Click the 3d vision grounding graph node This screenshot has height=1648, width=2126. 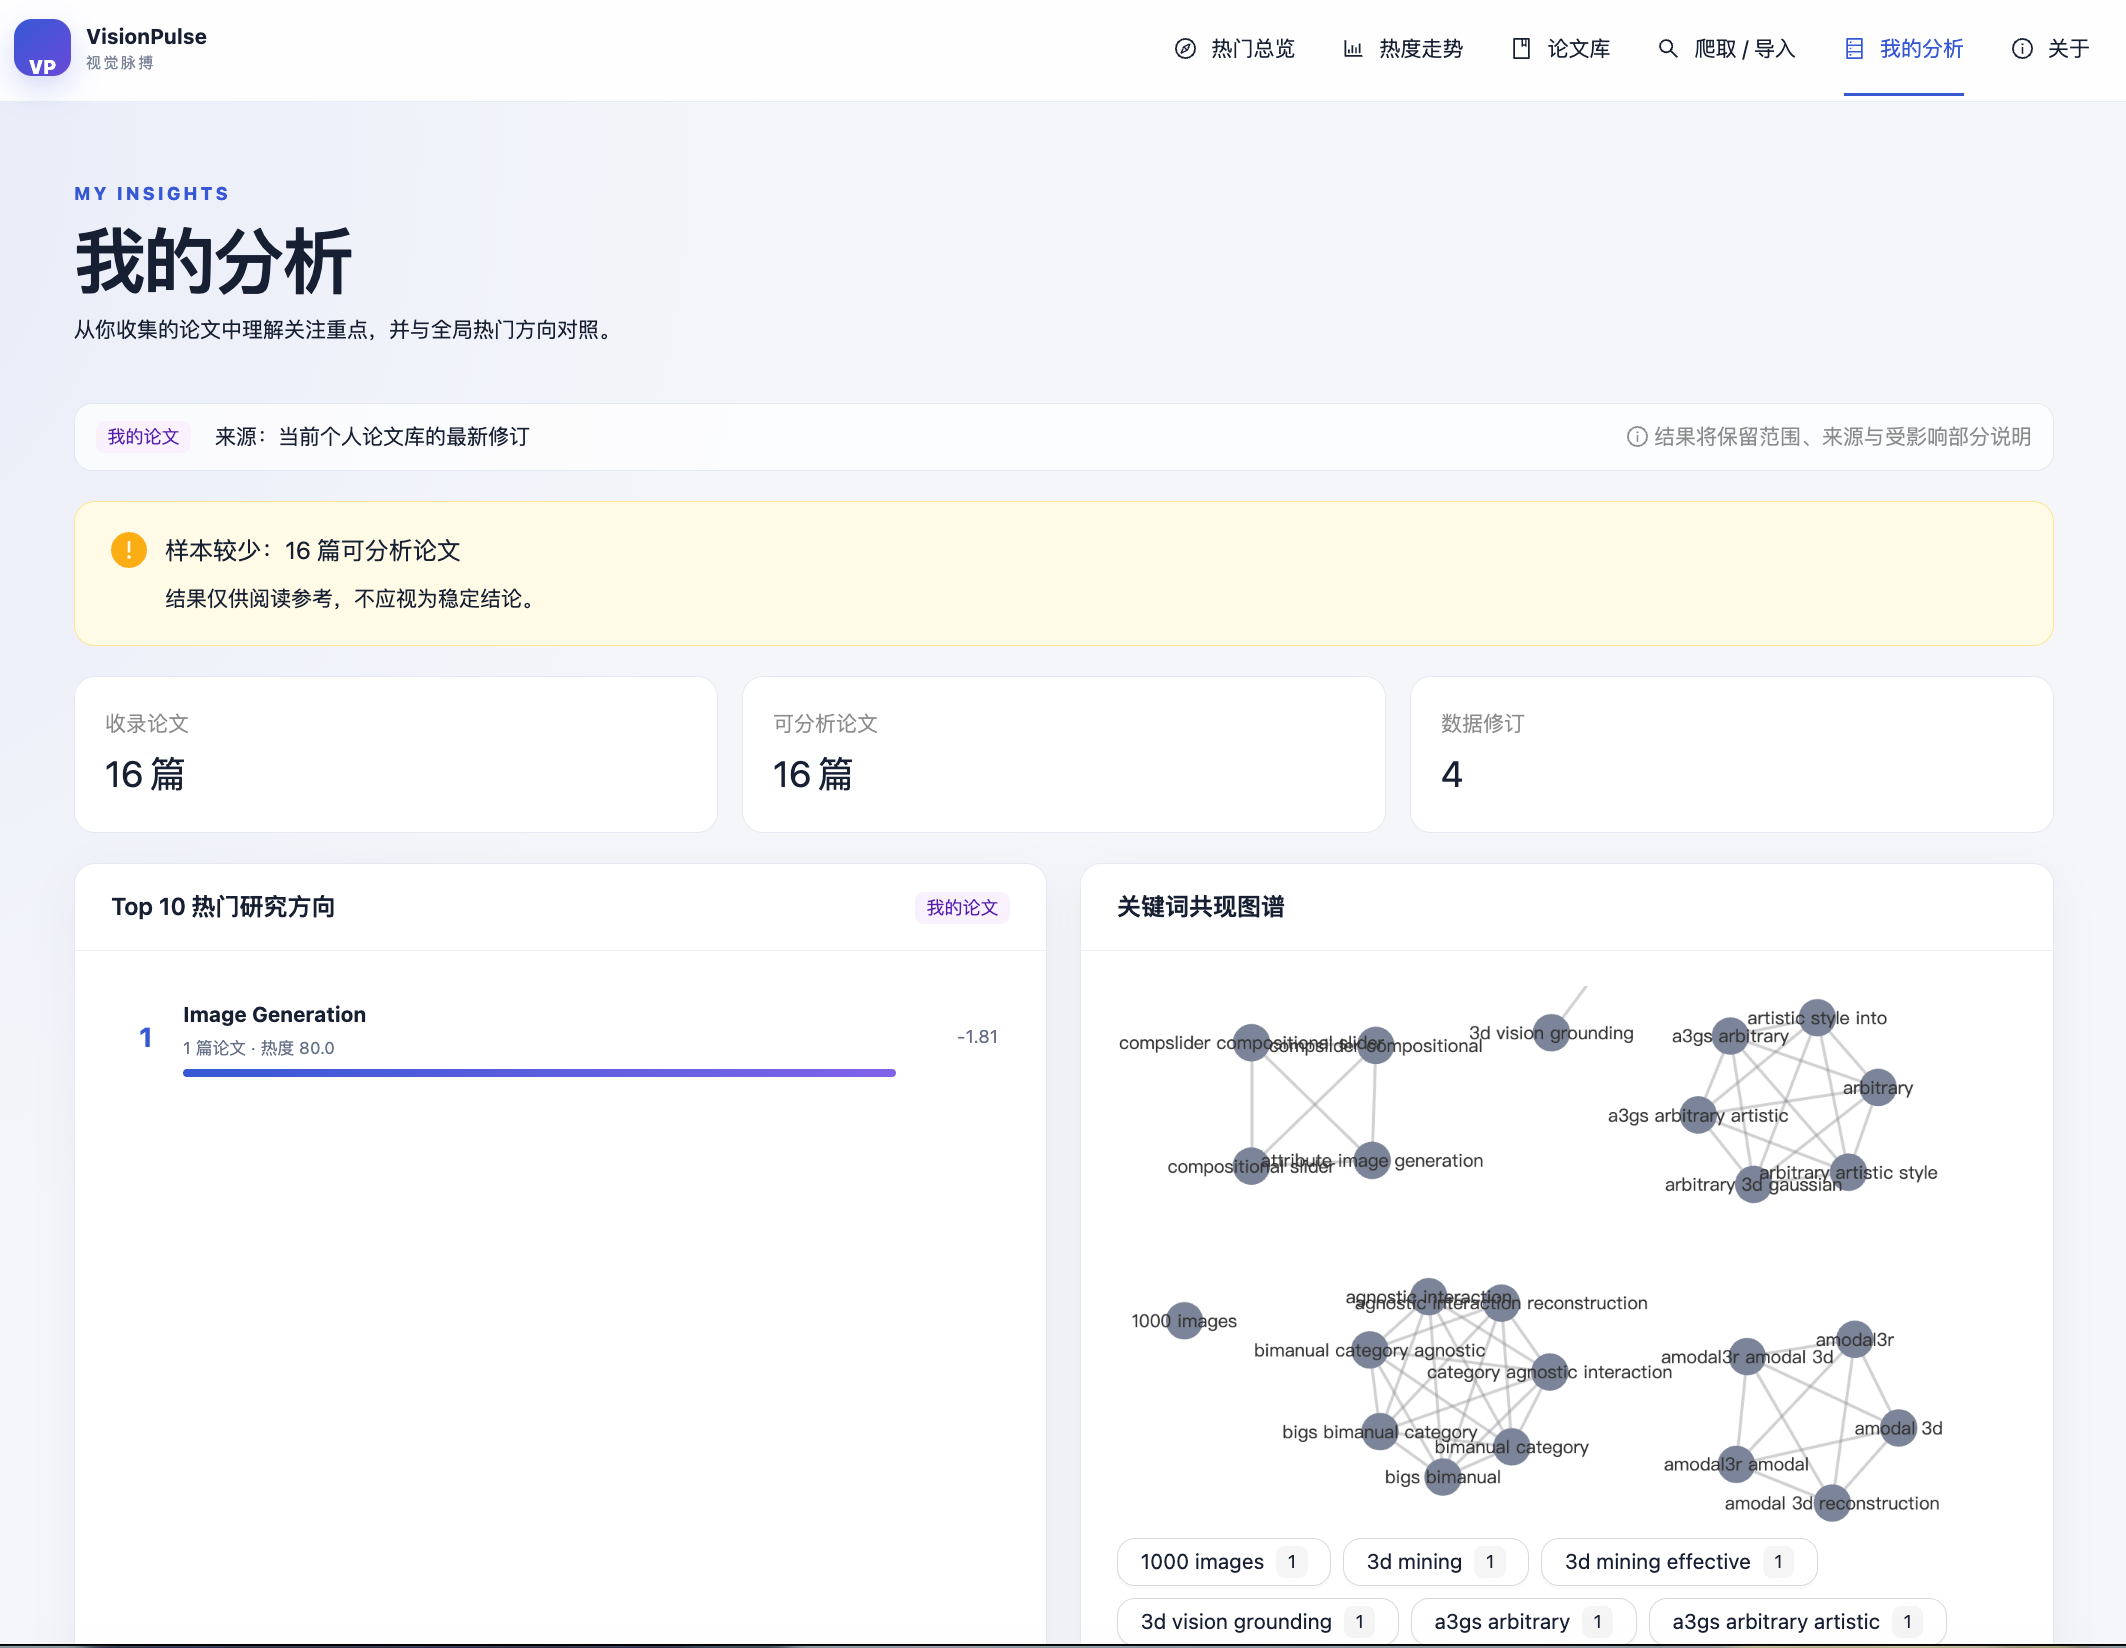(1552, 1033)
